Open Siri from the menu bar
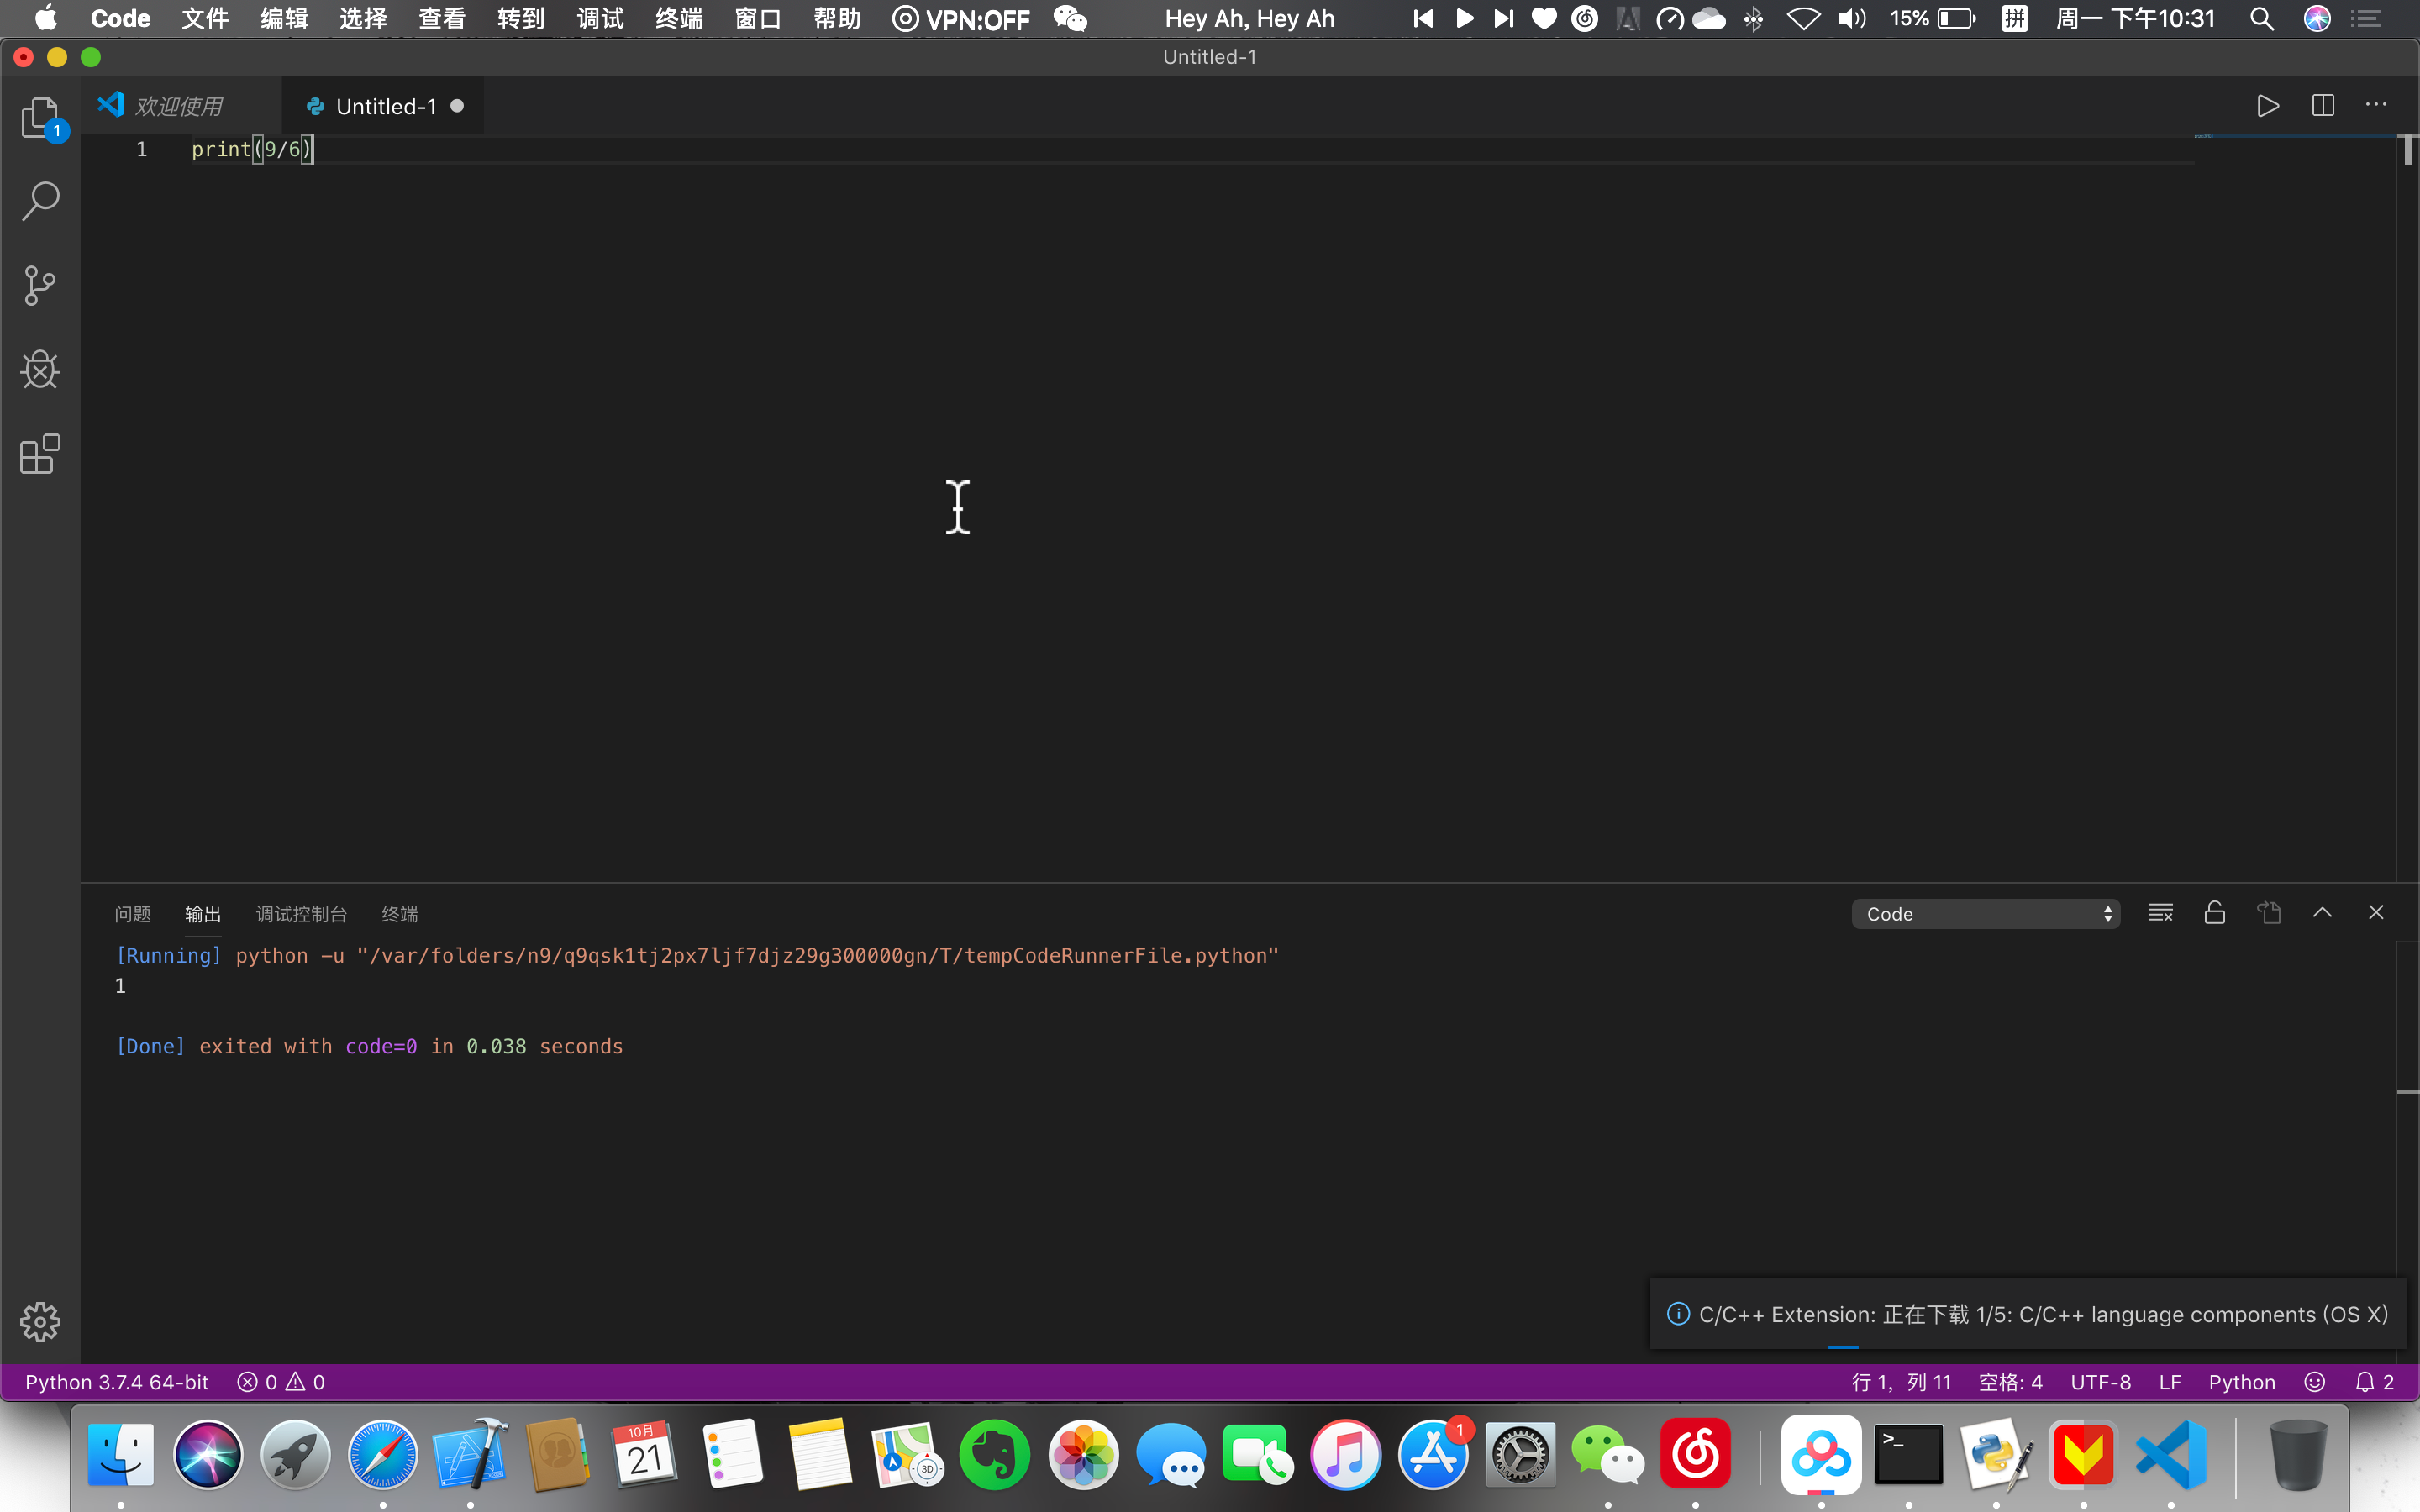This screenshot has width=2420, height=1512. point(2317,18)
